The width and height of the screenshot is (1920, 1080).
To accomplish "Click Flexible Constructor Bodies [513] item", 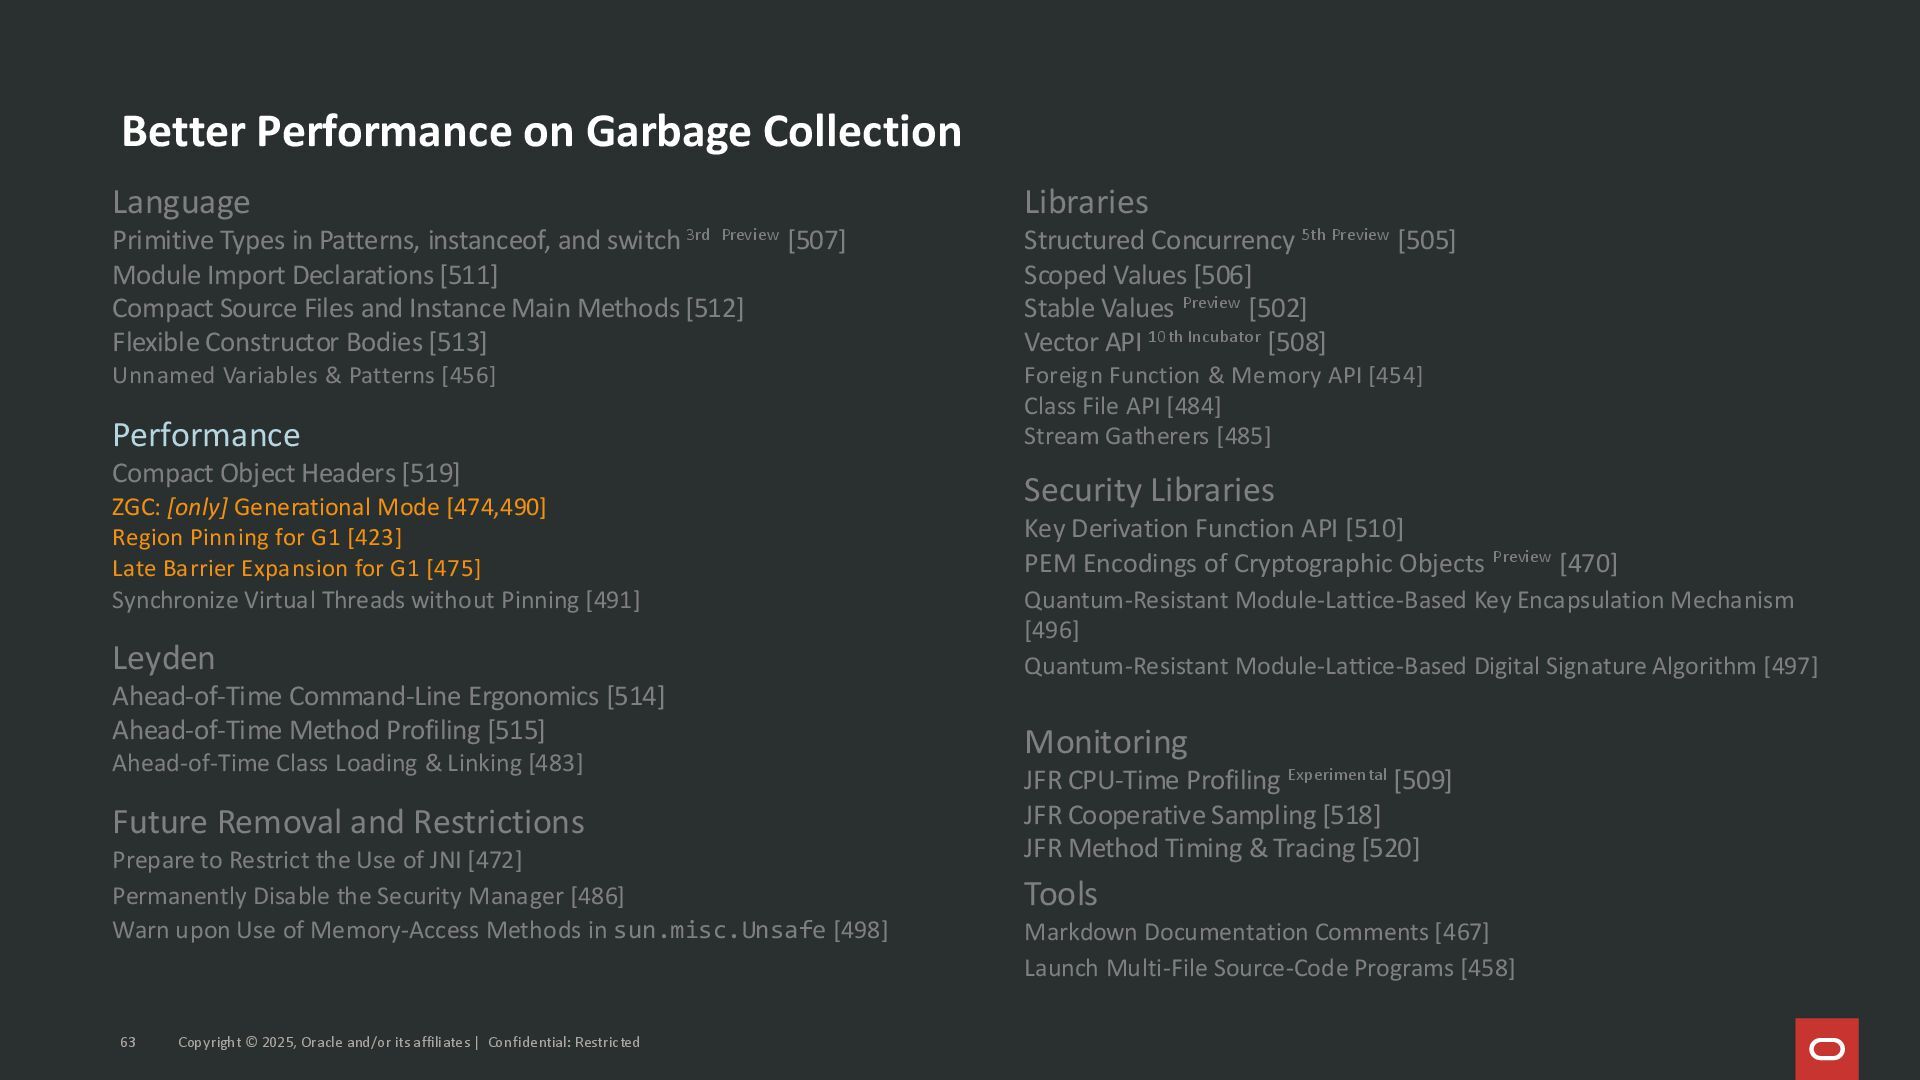I will [x=299, y=342].
